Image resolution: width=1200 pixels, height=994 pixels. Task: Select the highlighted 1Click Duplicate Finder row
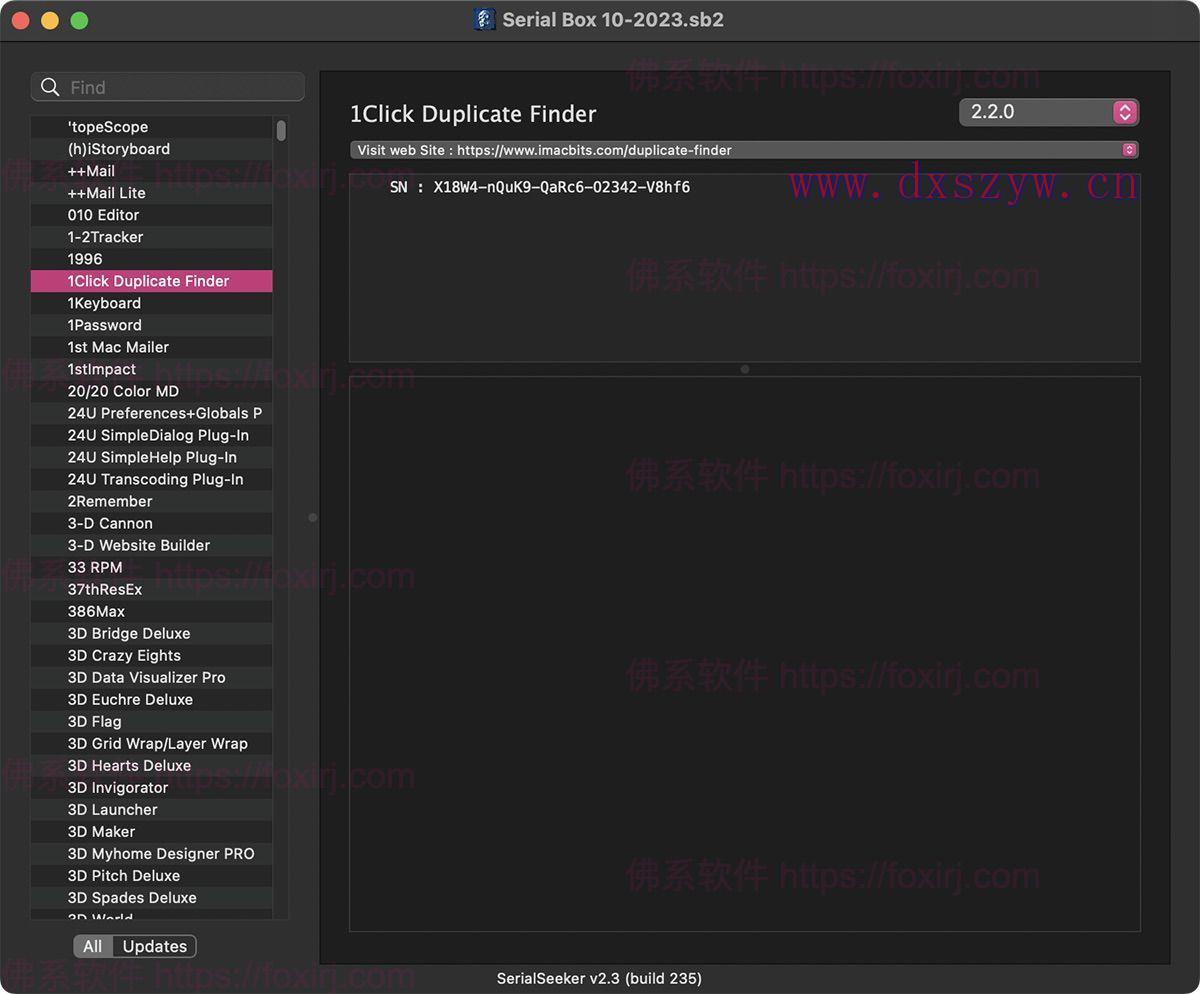pyautogui.click(x=151, y=281)
